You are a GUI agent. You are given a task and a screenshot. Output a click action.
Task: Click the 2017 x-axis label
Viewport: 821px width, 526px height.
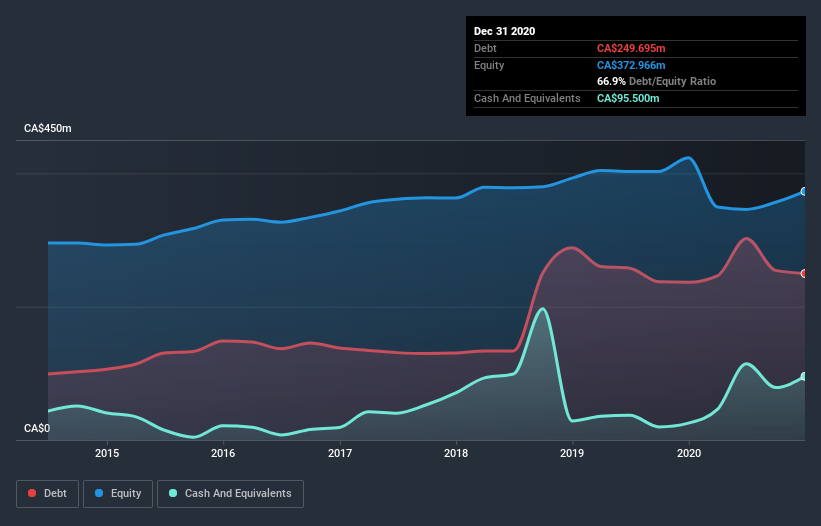[x=340, y=453]
